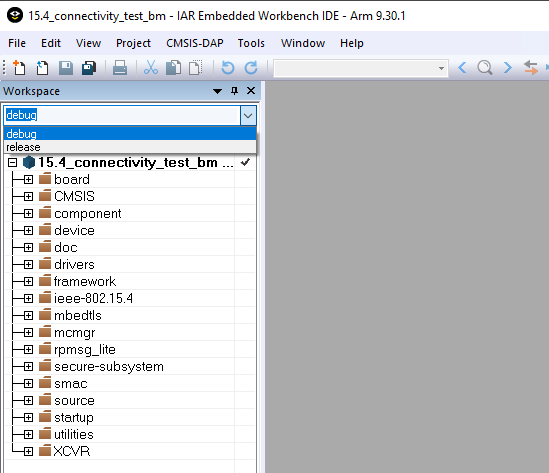Click the project checkmark status
Screen dimensions: 549x473
click(245, 162)
